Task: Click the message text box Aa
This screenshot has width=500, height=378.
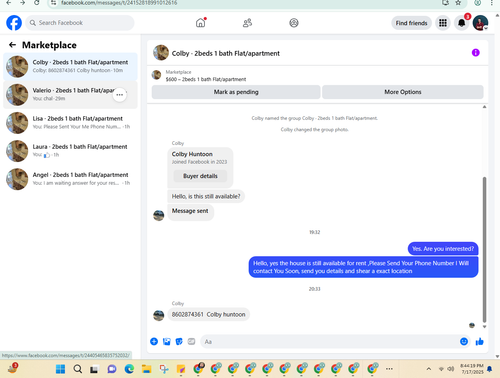Action: click(x=330, y=342)
